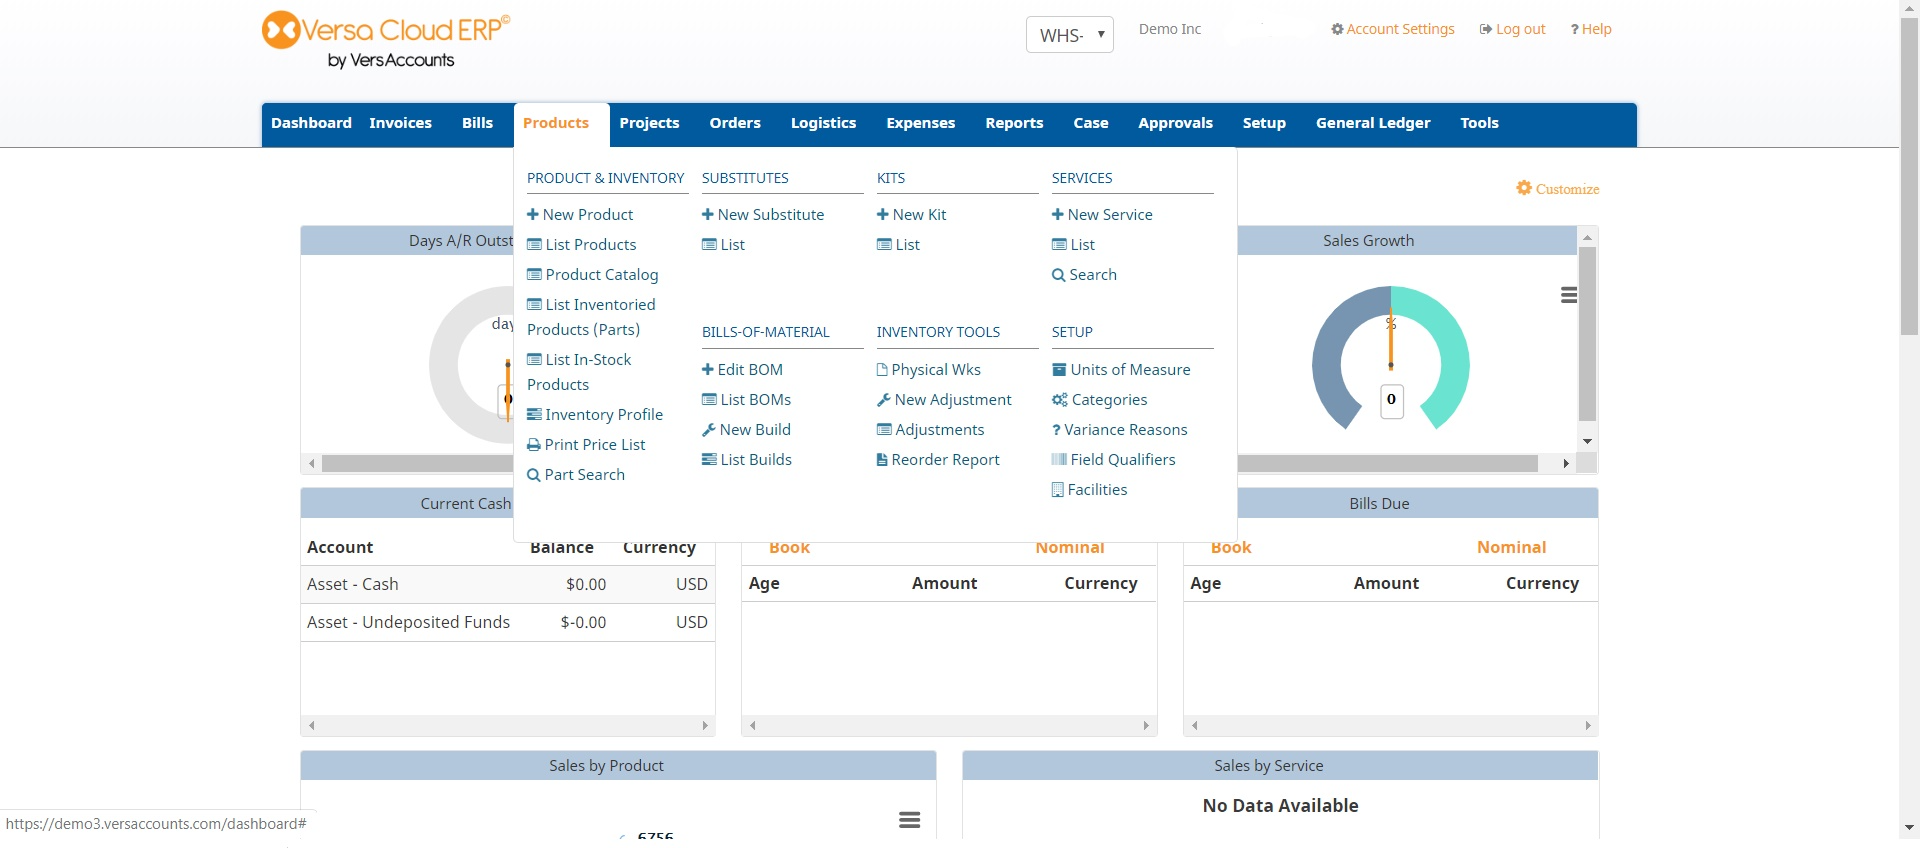Open the Case tab
Image resolution: width=1920 pixels, height=848 pixels.
1090,123
